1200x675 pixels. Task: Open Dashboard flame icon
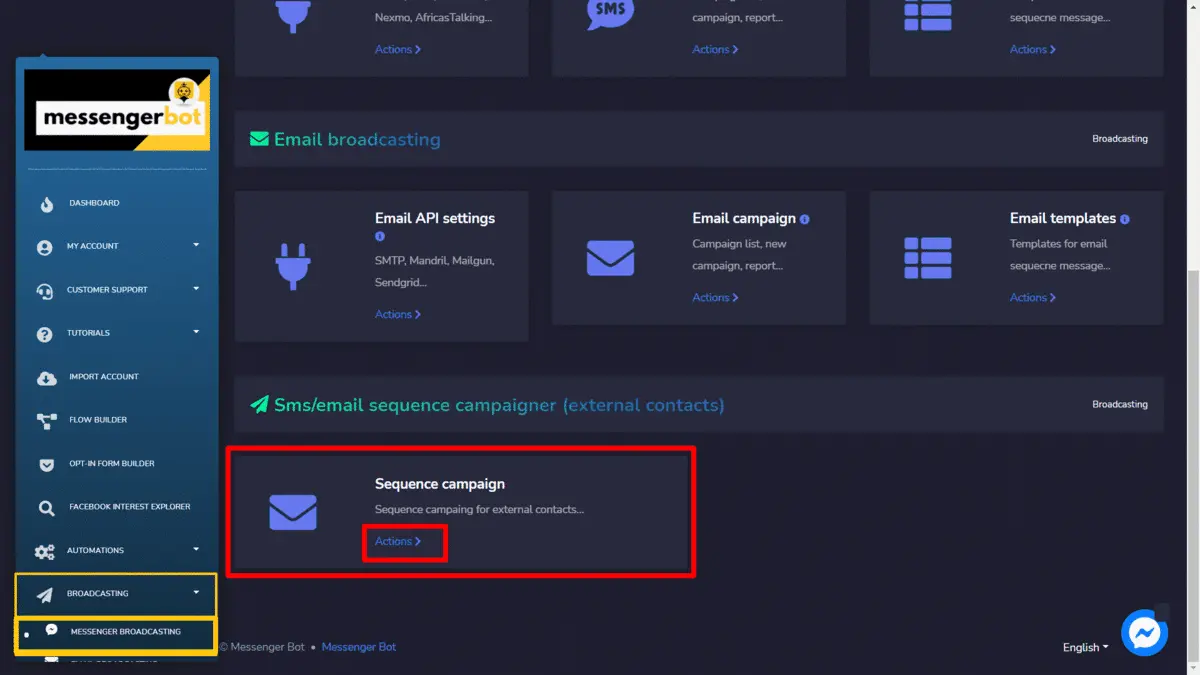click(x=46, y=204)
